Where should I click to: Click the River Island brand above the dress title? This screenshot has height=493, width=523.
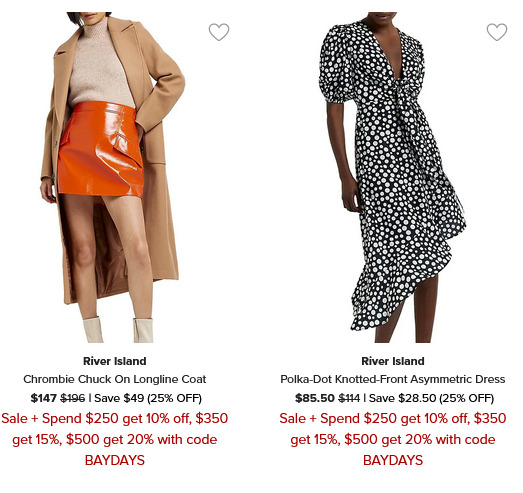tap(393, 361)
